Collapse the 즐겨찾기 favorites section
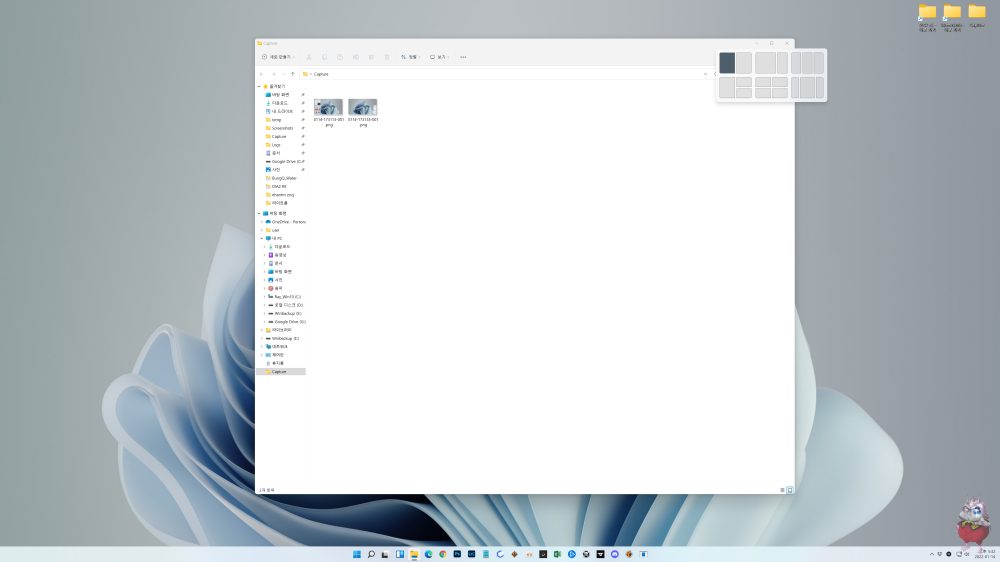1000x562 pixels. (x=259, y=86)
